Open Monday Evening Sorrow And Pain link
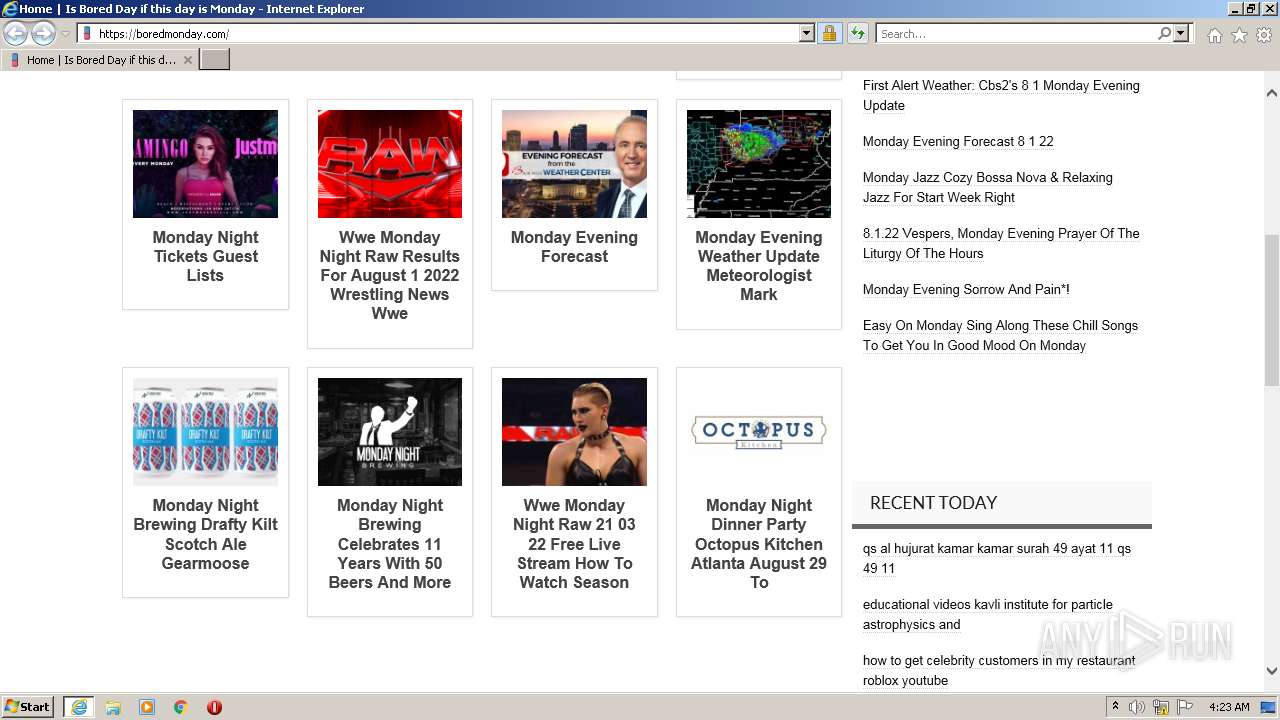Screen dimensions: 1280x720 click(966, 289)
